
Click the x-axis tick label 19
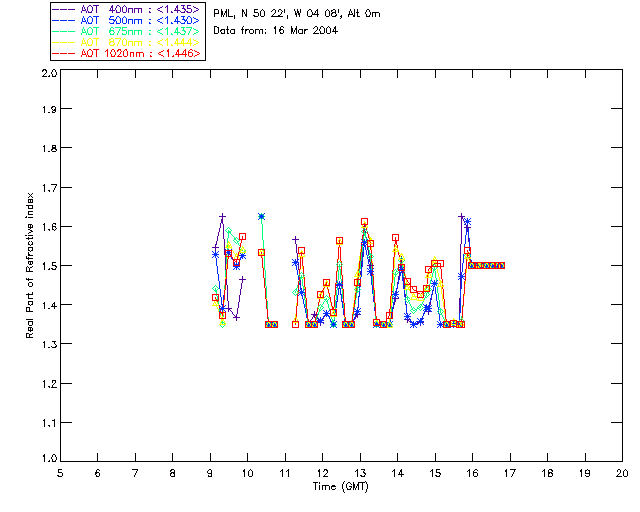585,473
